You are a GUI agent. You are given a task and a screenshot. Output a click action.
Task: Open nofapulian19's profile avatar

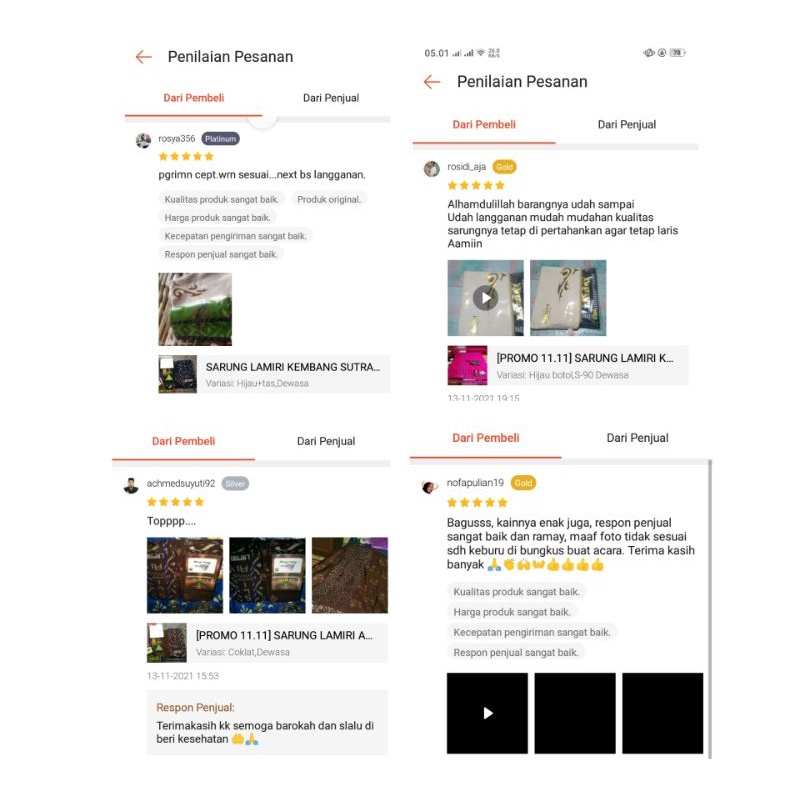(429, 486)
